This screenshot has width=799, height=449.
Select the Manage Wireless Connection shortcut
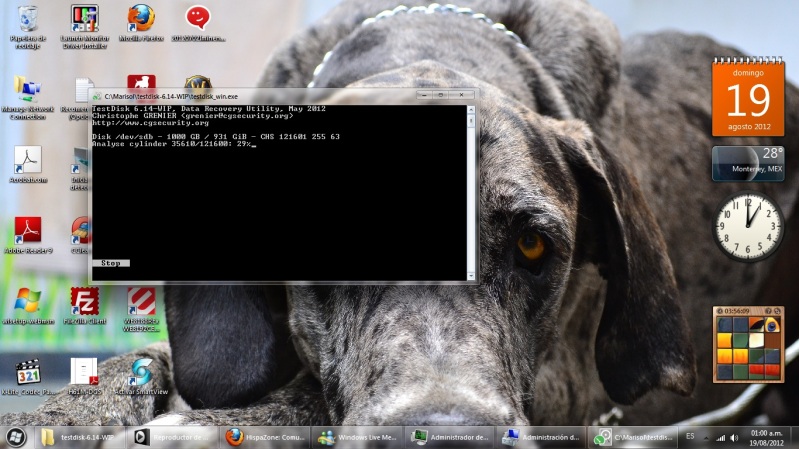tap(28, 90)
